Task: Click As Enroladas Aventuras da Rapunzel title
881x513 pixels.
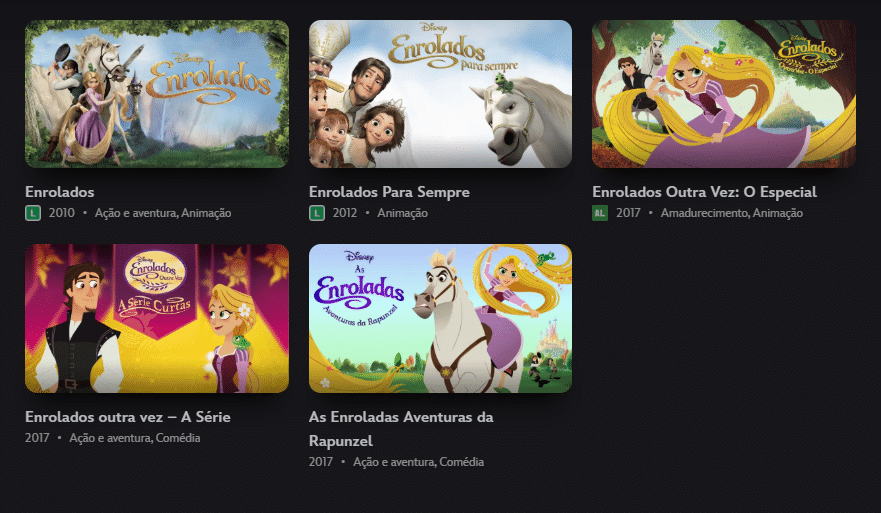Action: (401, 429)
